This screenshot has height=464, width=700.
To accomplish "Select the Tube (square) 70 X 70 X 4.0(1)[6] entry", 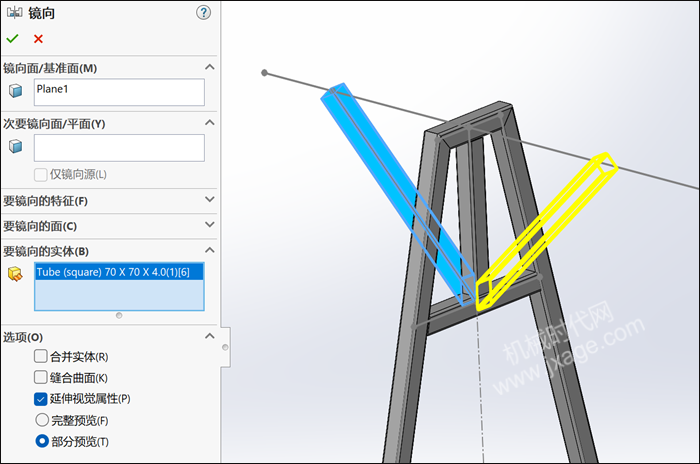I will click(x=119, y=272).
